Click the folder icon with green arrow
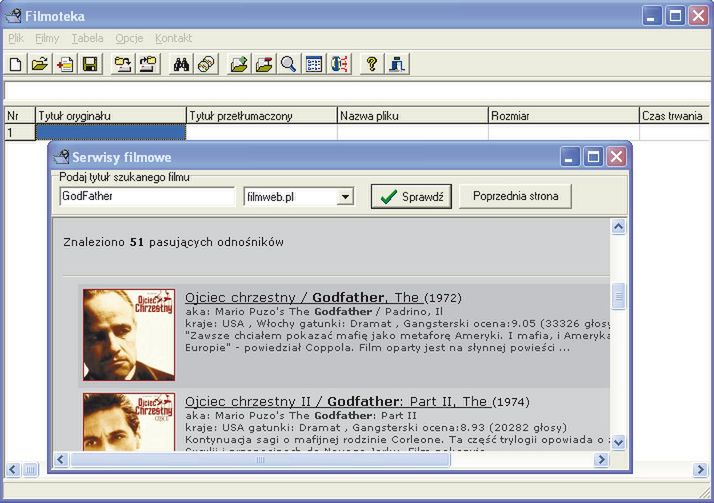714x503 pixels. pos(239,64)
